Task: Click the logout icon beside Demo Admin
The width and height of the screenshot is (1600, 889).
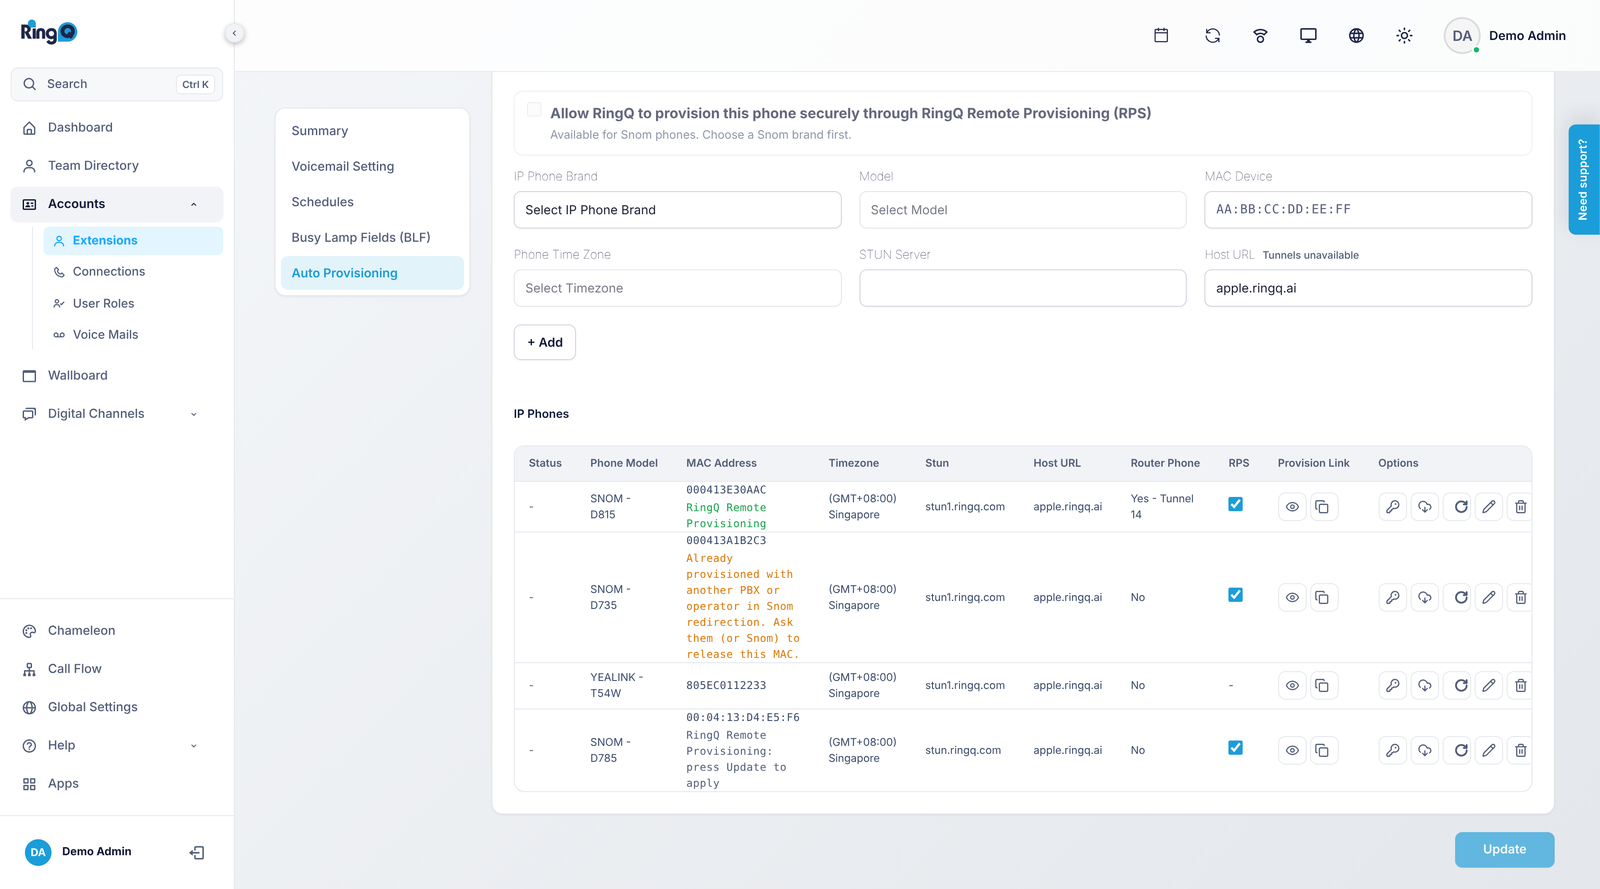Action: click(x=197, y=853)
